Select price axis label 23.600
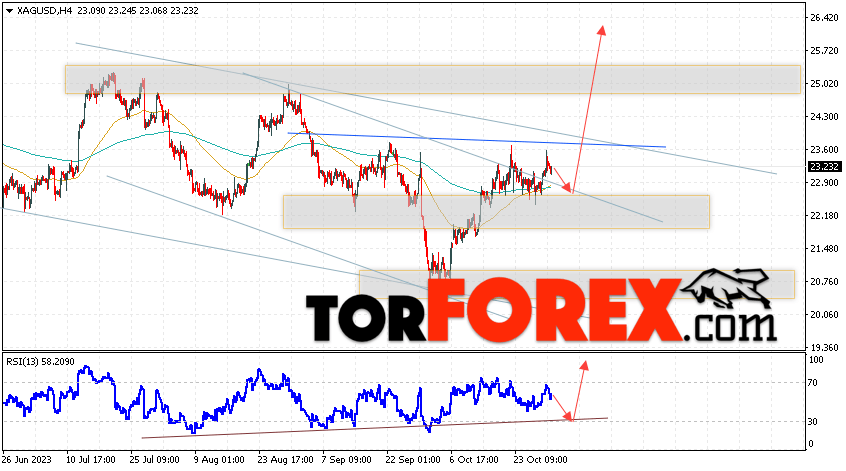 coord(824,149)
